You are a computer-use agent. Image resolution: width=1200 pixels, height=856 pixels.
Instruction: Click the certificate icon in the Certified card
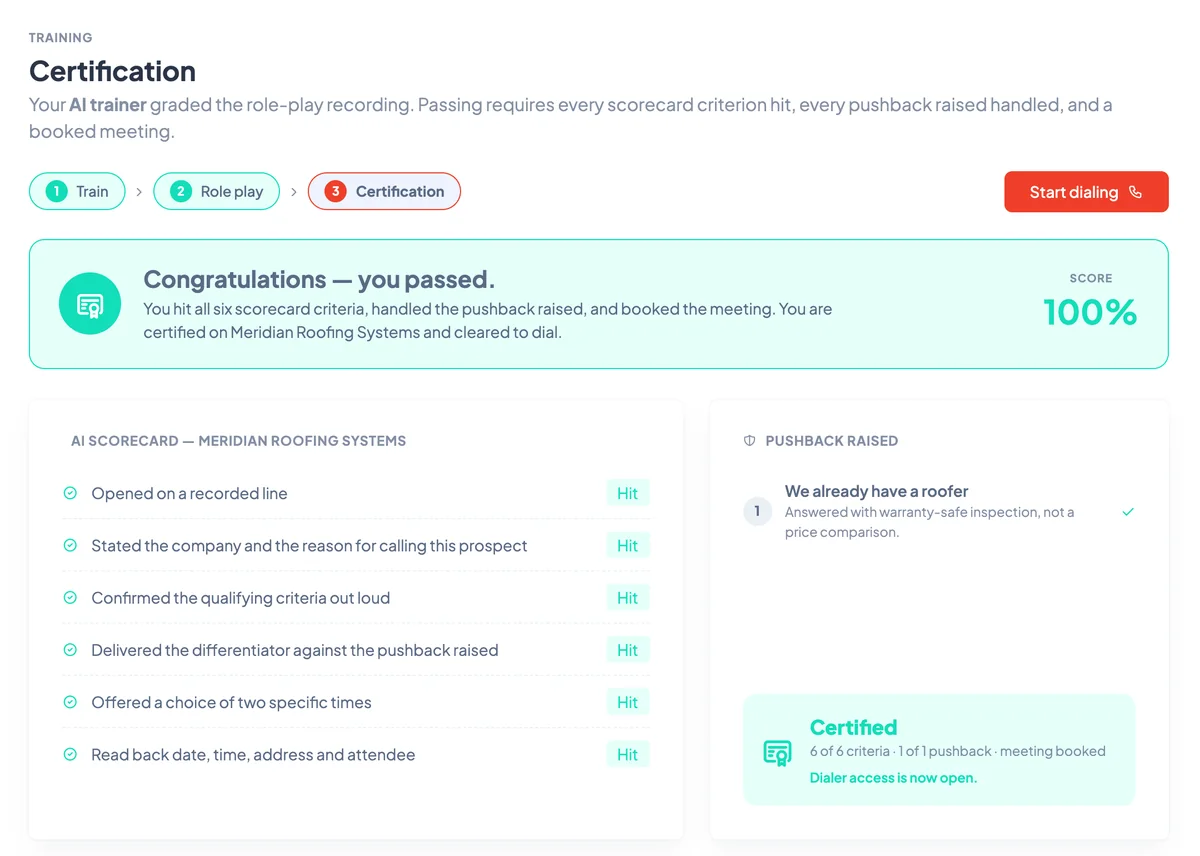(778, 753)
